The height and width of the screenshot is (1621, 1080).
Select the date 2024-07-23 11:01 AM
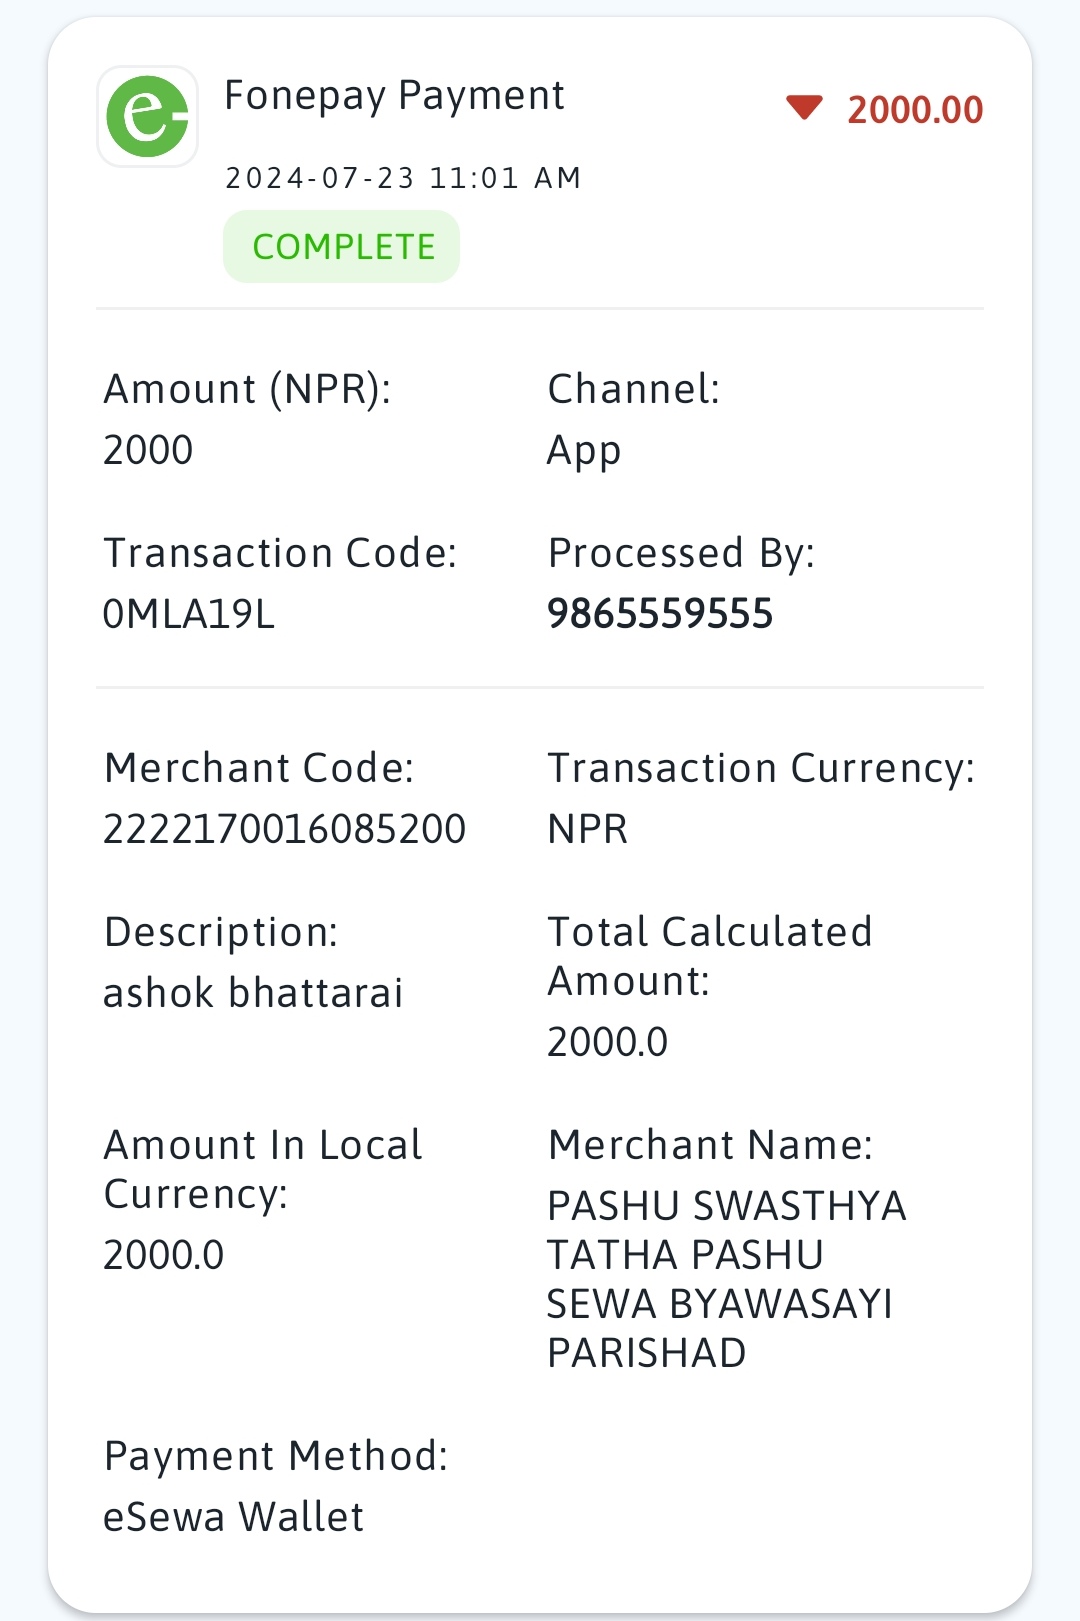click(403, 178)
